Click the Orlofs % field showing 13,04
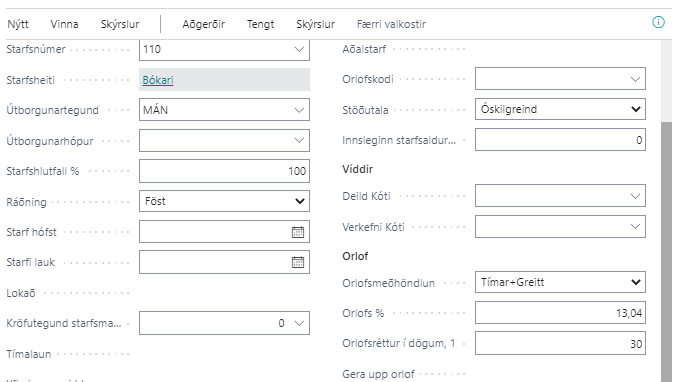Viewport: 677px width, 382px height. click(x=560, y=313)
